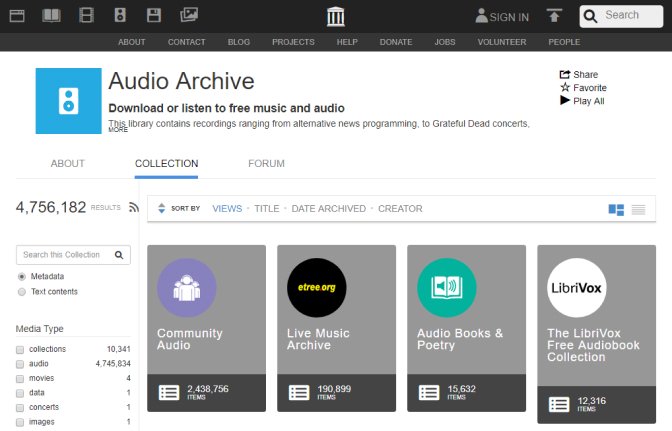The height and width of the screenshot is (431, 672).
Task: Click Play All
Action: coord(582,101)
